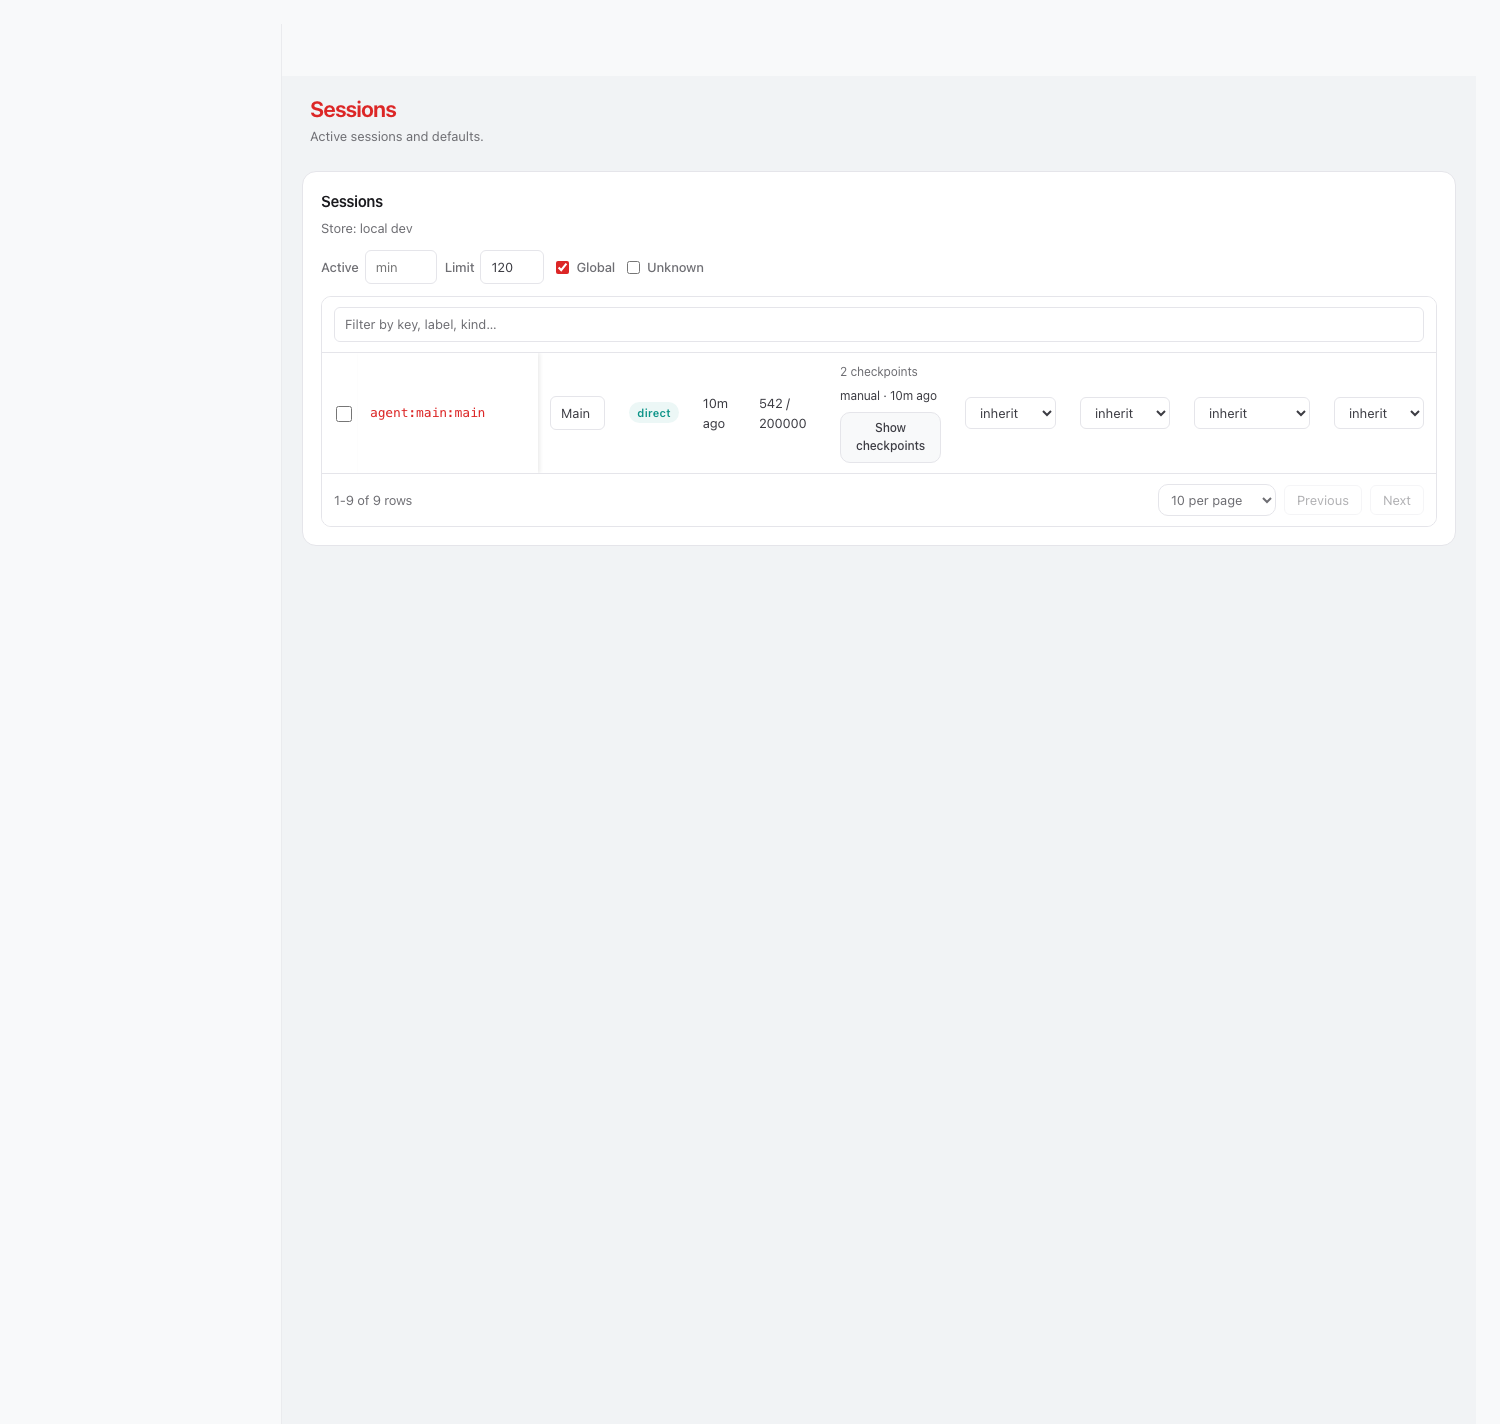
Task: Enable the Unknown checkbox
Action: 634,268
